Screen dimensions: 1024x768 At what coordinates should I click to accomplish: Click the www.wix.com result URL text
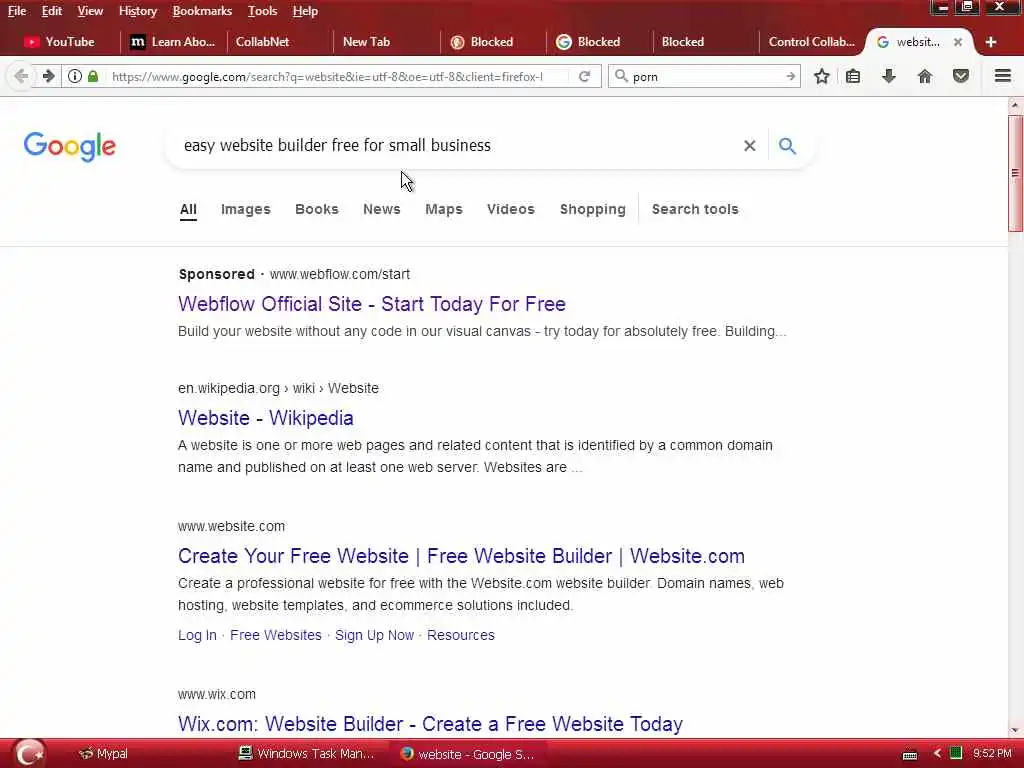217,694
